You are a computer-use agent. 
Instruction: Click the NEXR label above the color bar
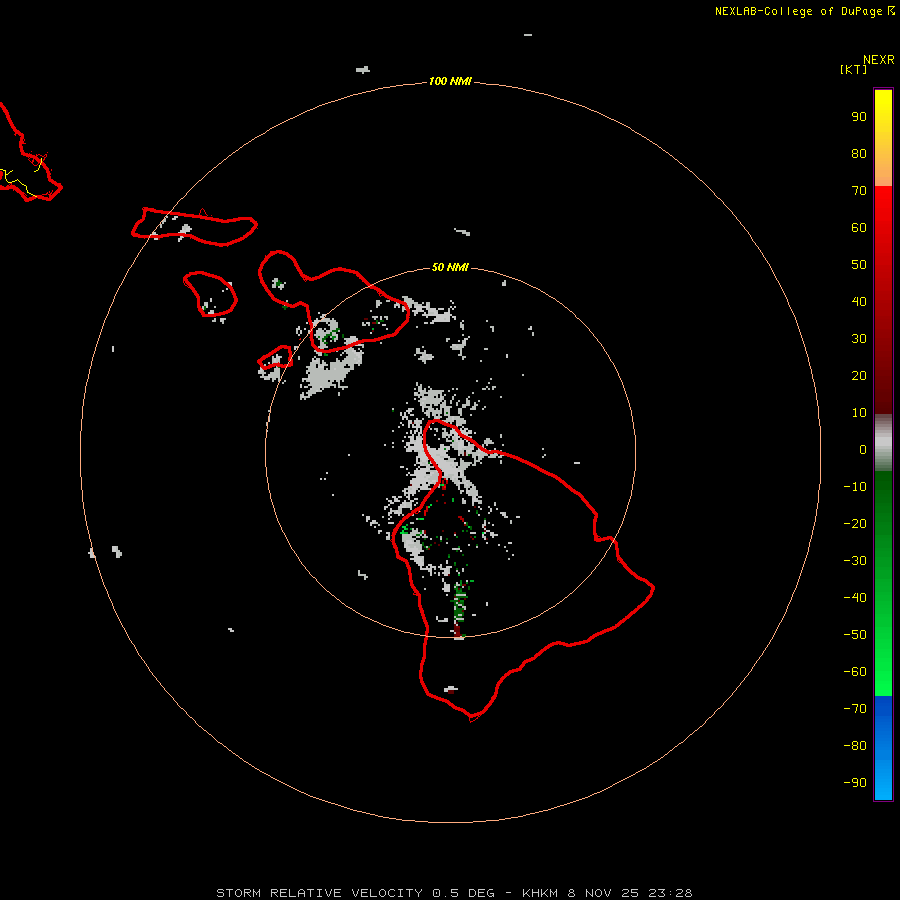879,60
